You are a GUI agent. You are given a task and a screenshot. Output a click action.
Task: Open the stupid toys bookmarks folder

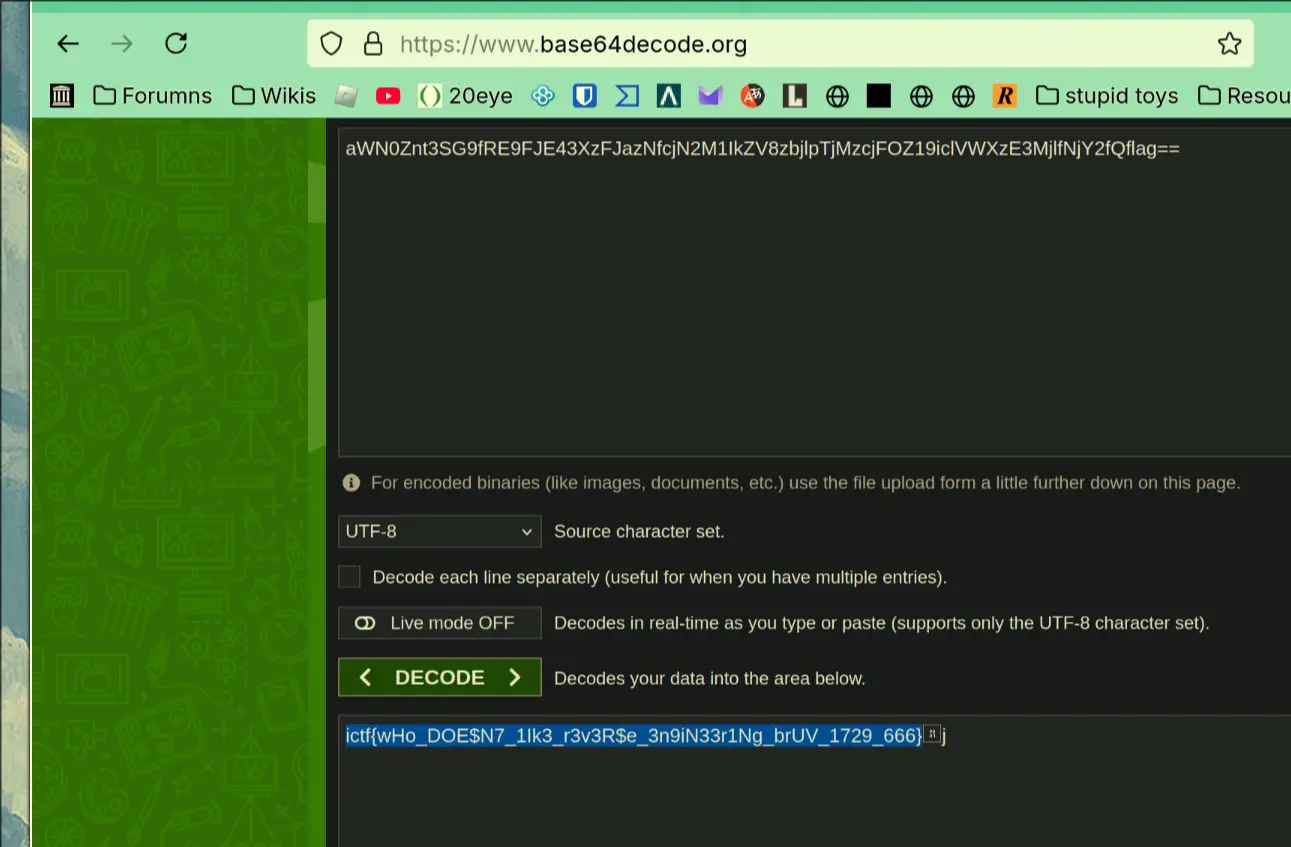coord(1107,96)
